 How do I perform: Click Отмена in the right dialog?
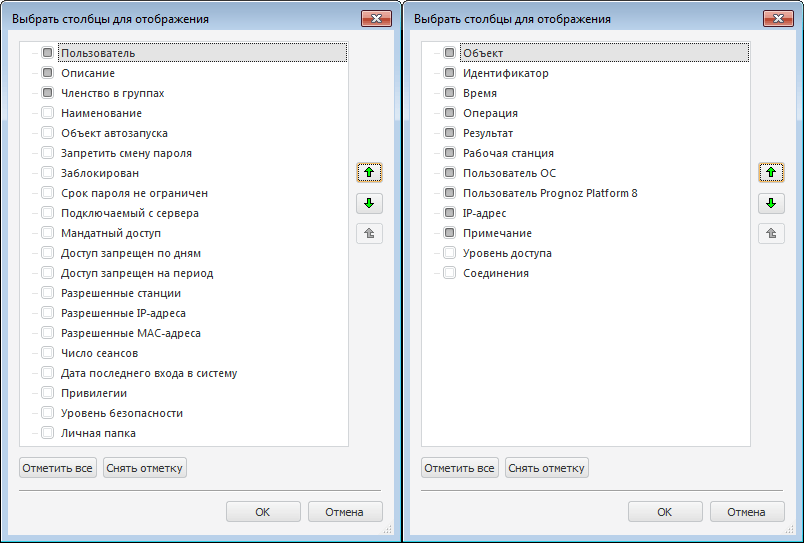coord(746,512)
